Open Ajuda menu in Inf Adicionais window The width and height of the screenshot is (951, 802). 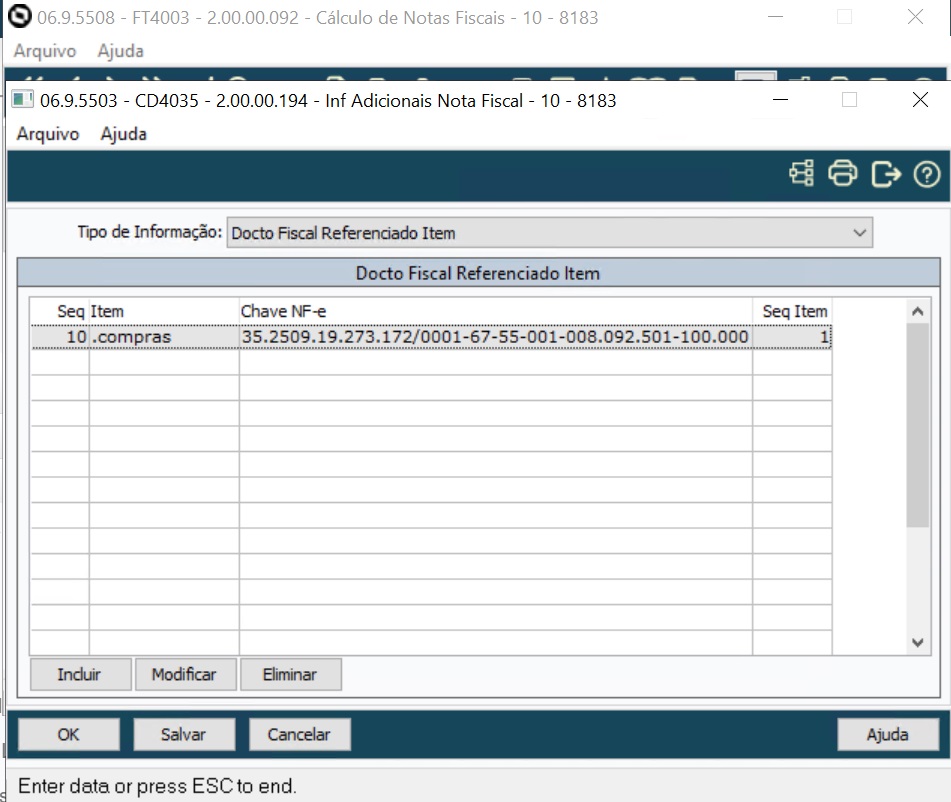pos(123,134)
